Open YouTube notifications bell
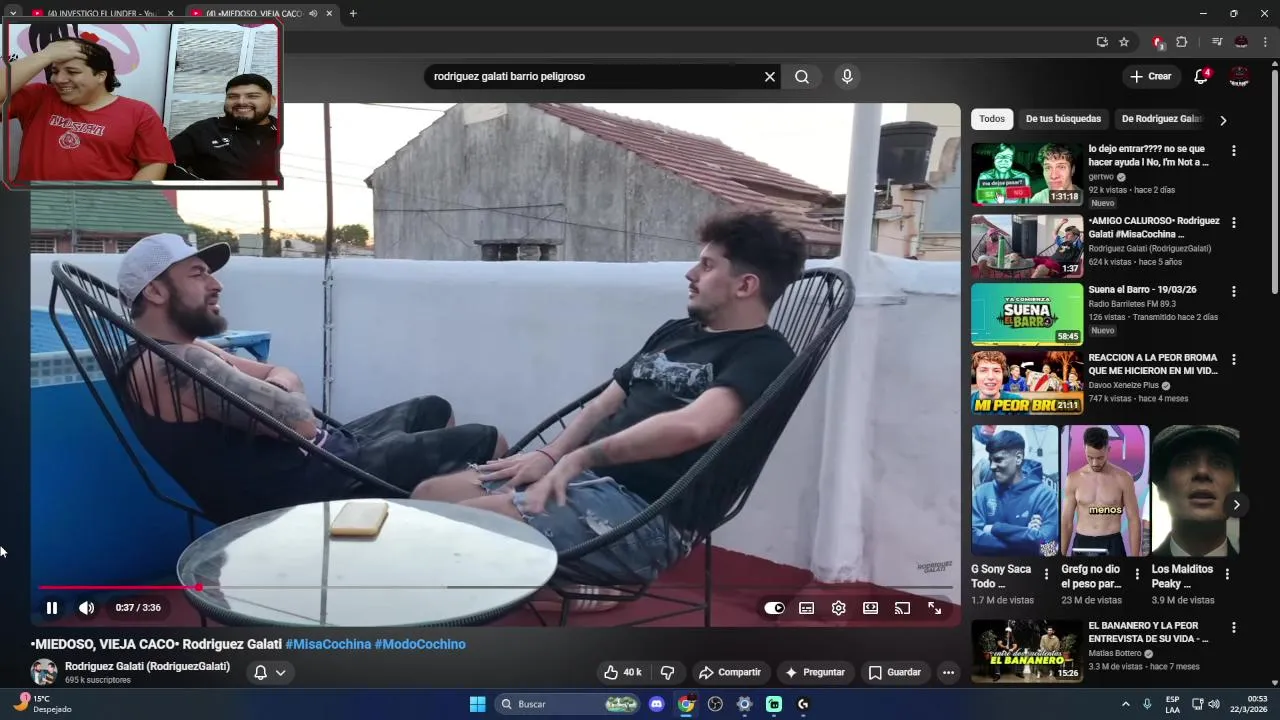 tap(1201, 76)
